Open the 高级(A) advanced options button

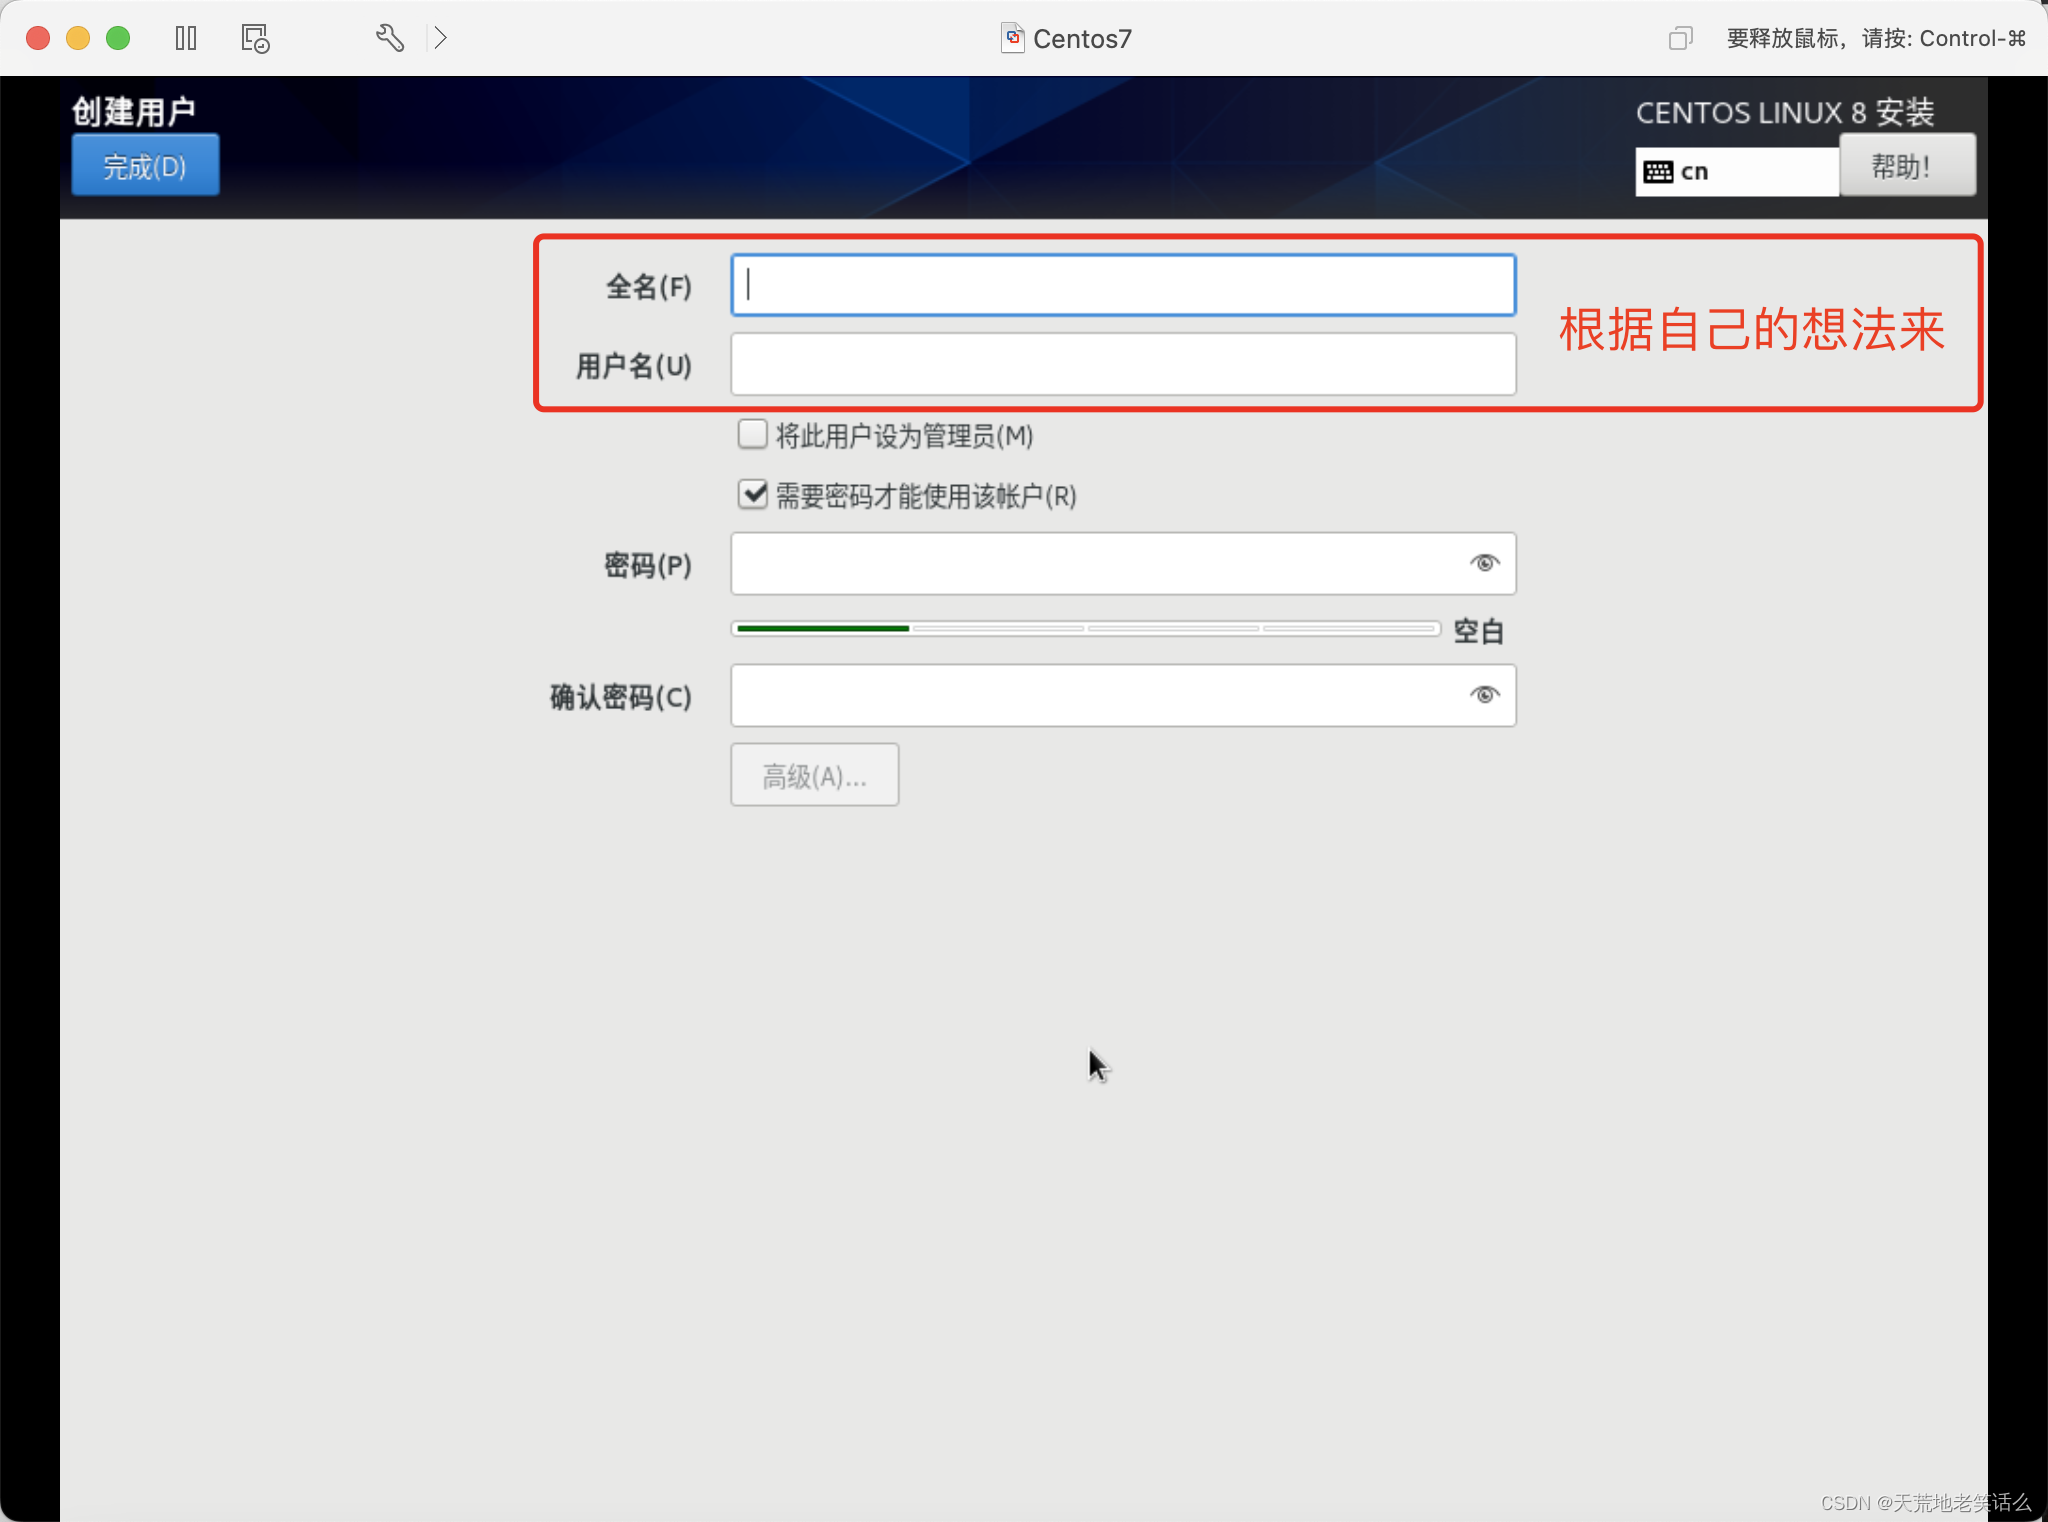814,775
